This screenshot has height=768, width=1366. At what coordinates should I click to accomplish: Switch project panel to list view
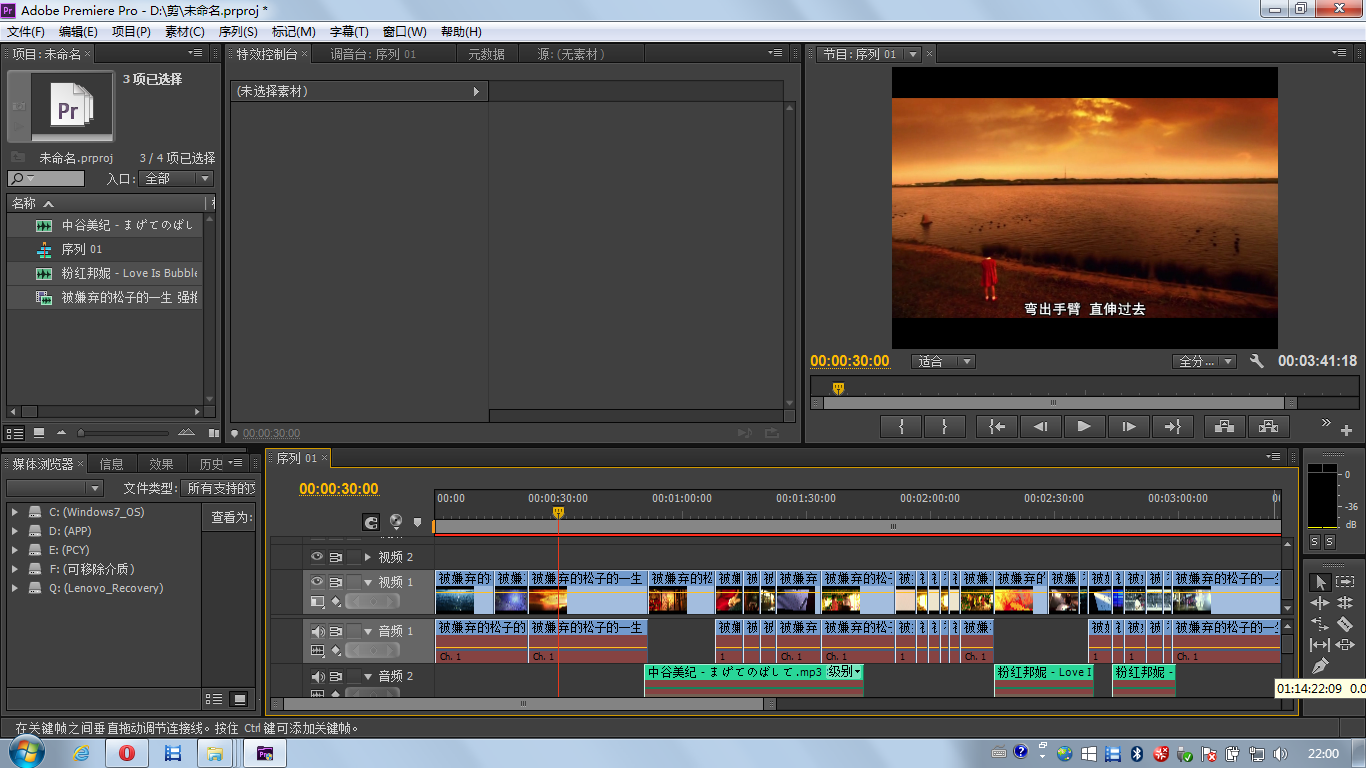pyautogui.click(x=15, y=433)
